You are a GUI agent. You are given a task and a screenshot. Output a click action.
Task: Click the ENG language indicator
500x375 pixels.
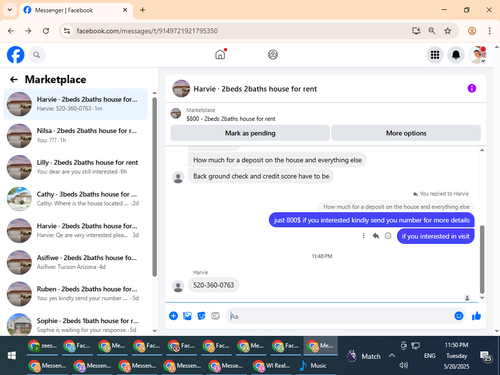tap(429, 356)
